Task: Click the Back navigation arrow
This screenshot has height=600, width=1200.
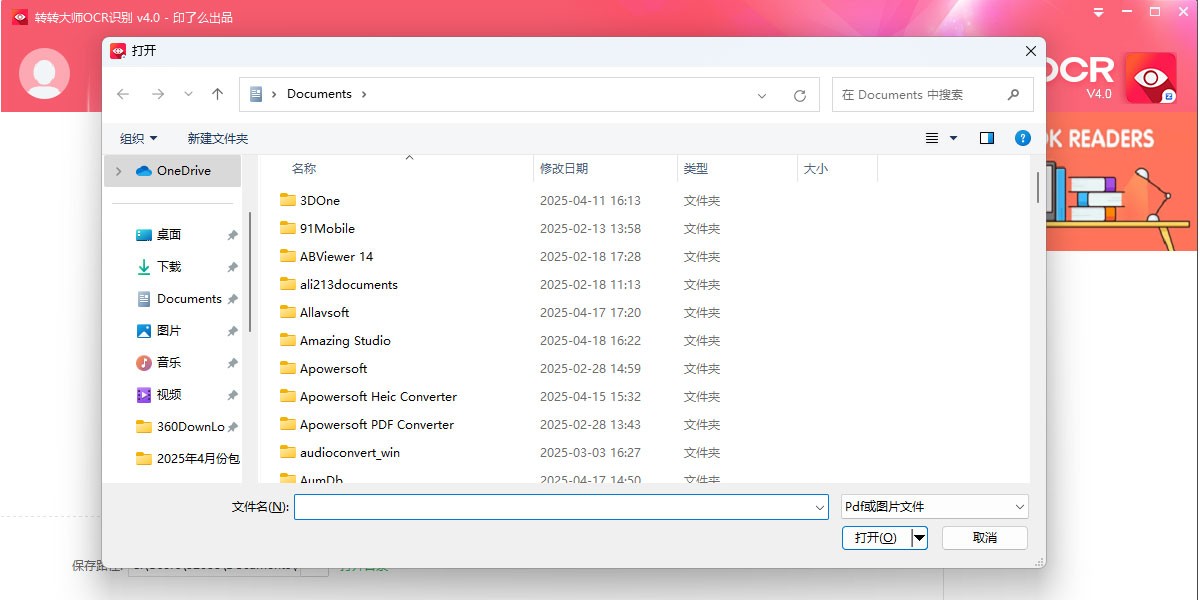Action: coord(123,94)
